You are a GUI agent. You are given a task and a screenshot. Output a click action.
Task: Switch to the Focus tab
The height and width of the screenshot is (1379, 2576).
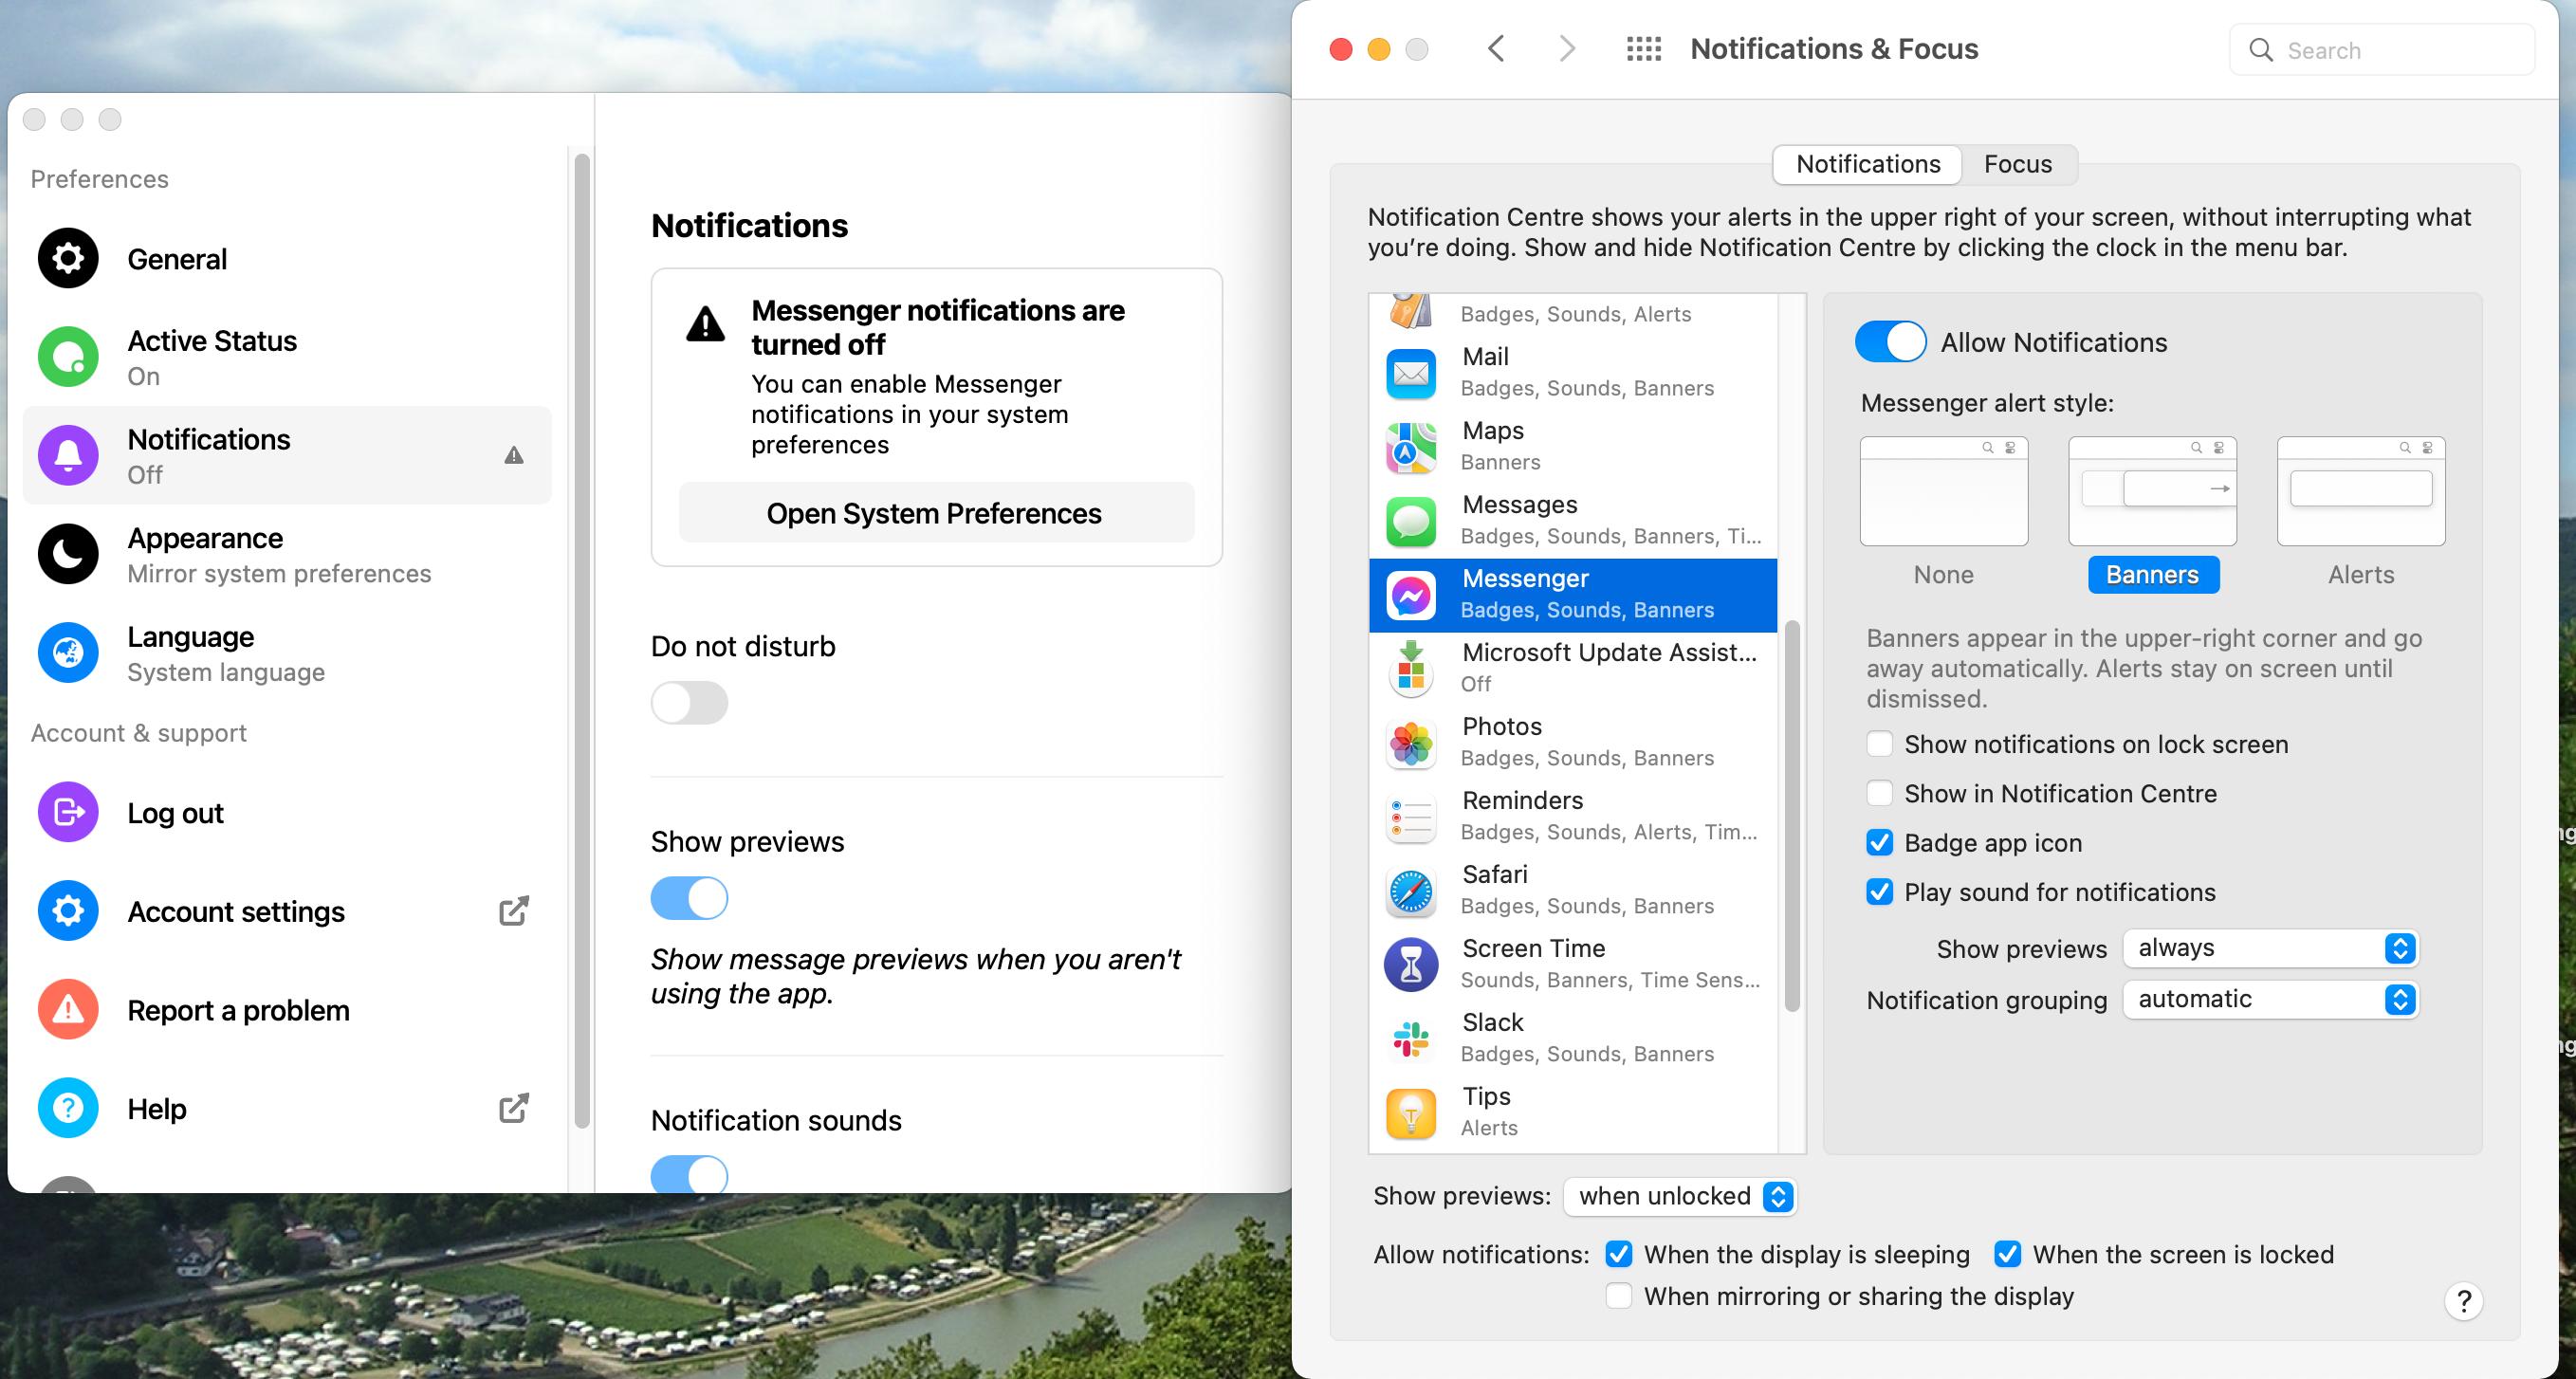pos(2018,164)
